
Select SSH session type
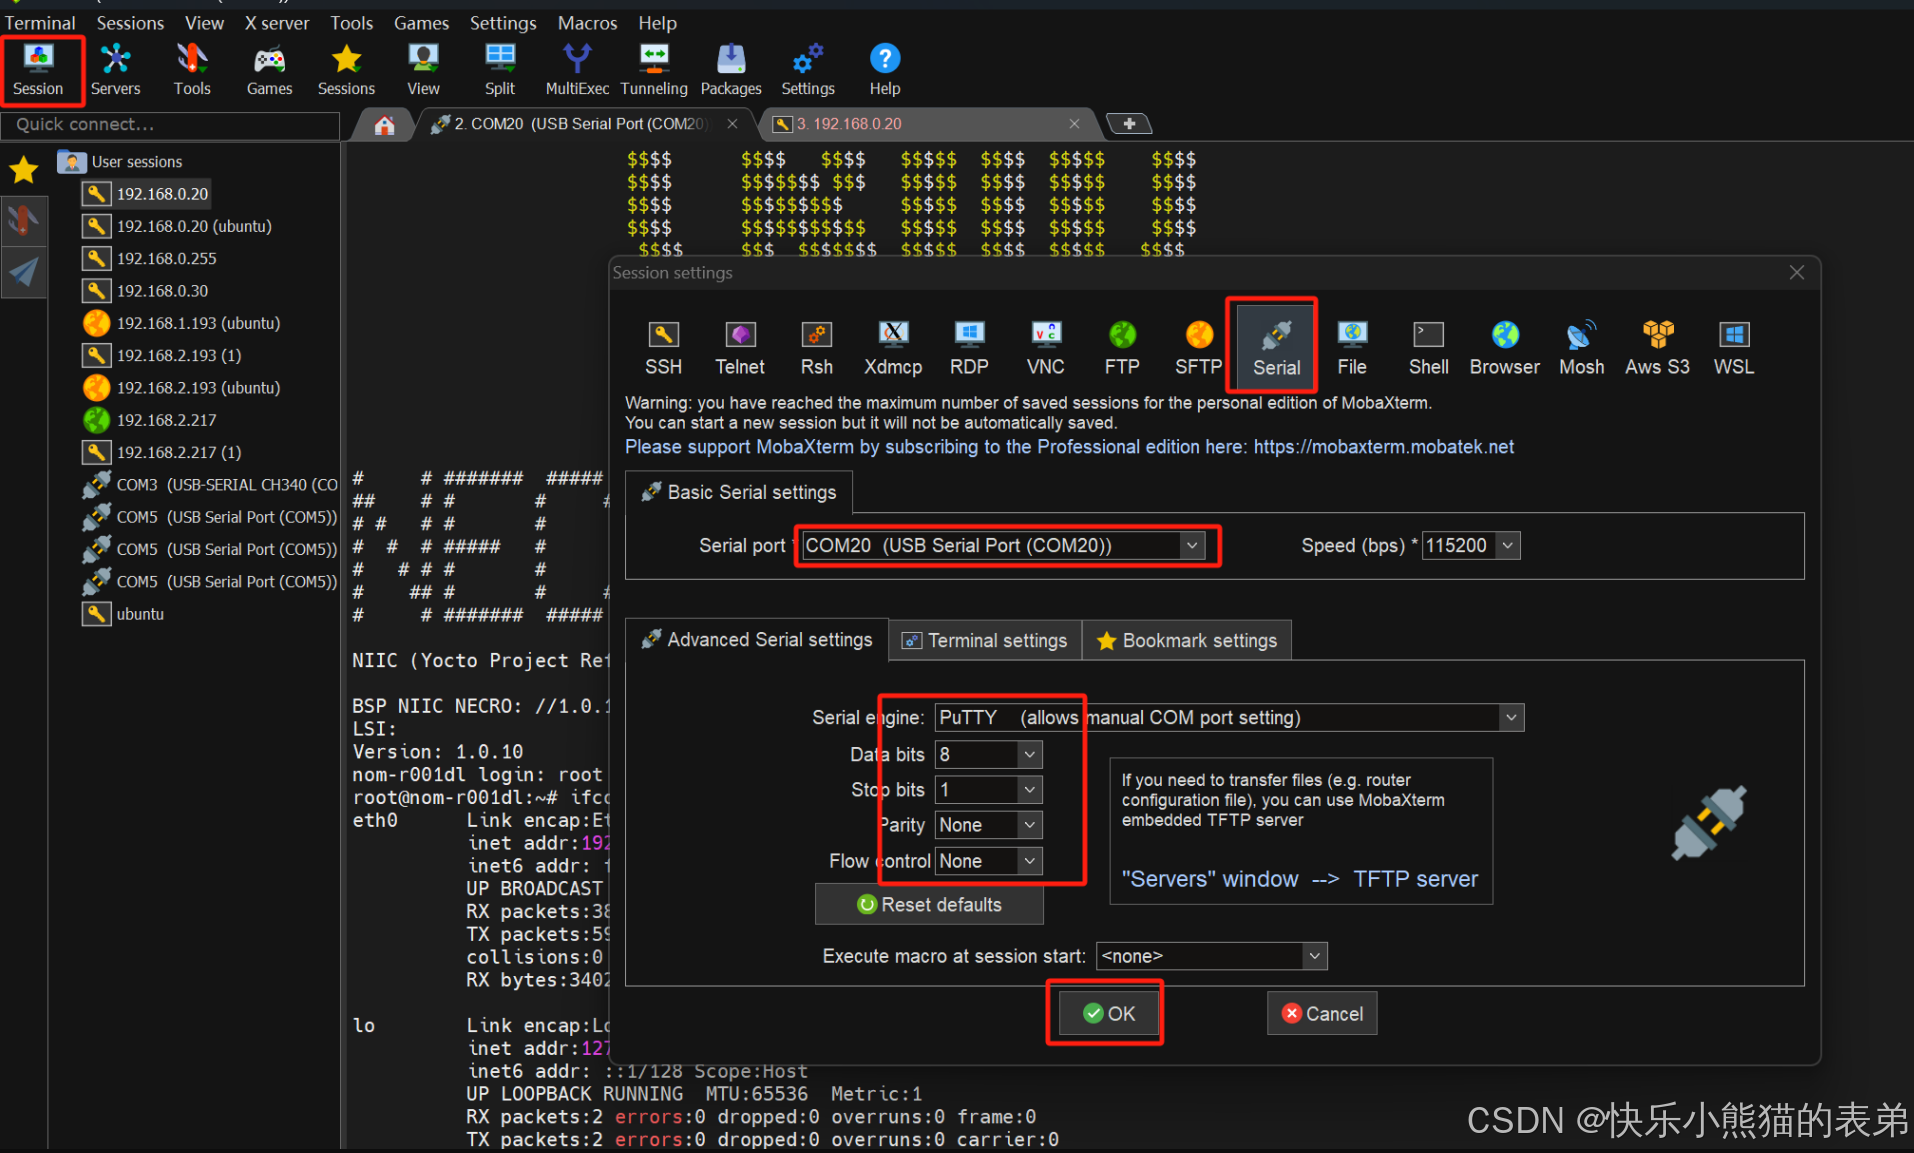[664, 348]
